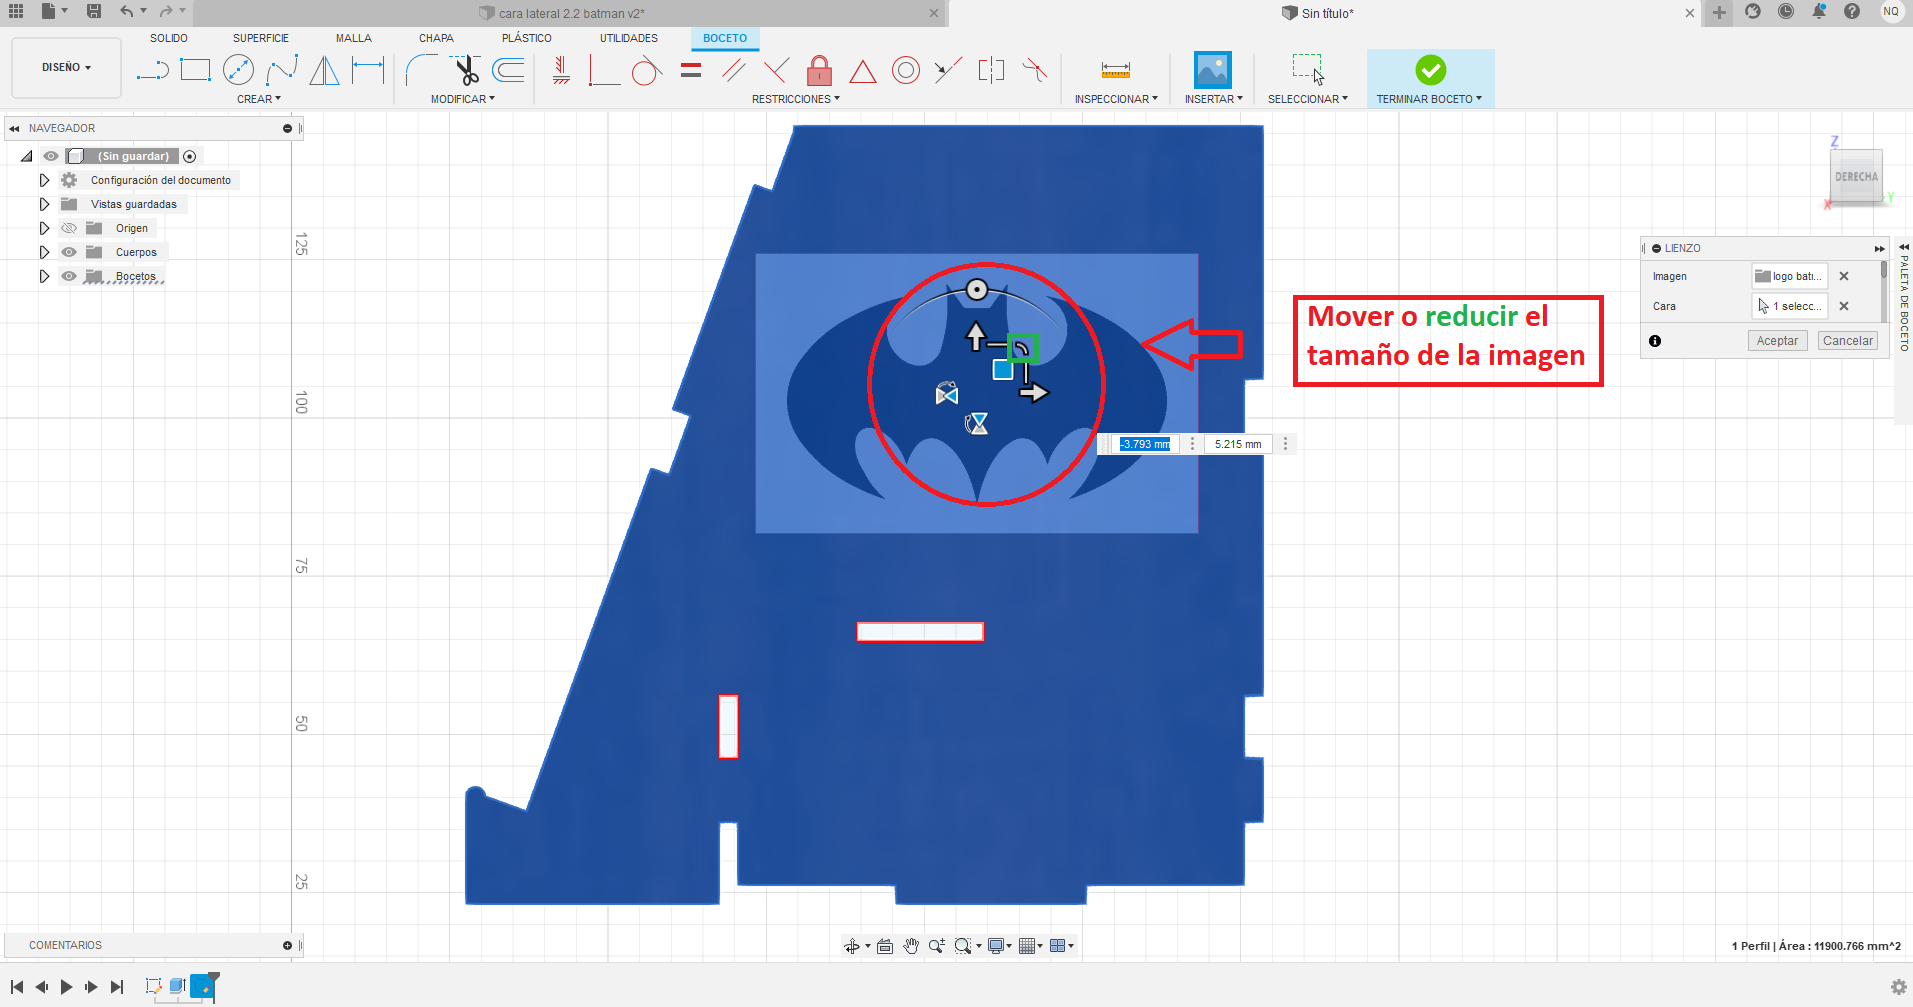This screenshot has height=1007, width=1913.
Task: Apply the Horizontal/Vertical constraint
Action: 561,70
